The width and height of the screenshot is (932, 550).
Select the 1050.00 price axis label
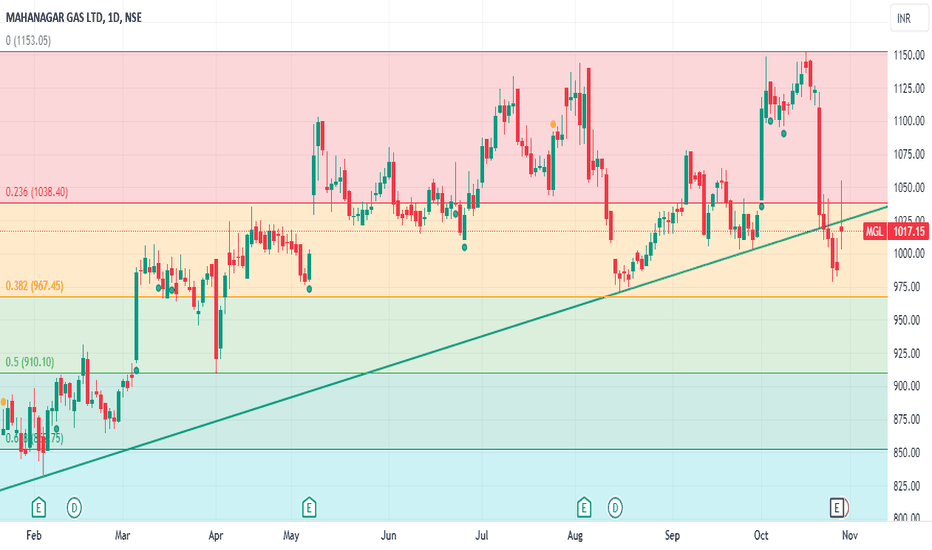(909, 187)
